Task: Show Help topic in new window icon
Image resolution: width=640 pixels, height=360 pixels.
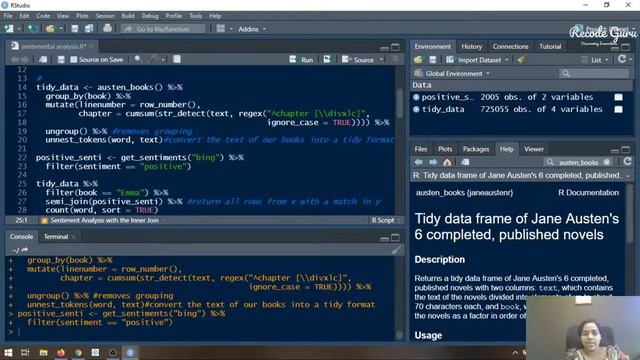Action: [x=465, y=162]
